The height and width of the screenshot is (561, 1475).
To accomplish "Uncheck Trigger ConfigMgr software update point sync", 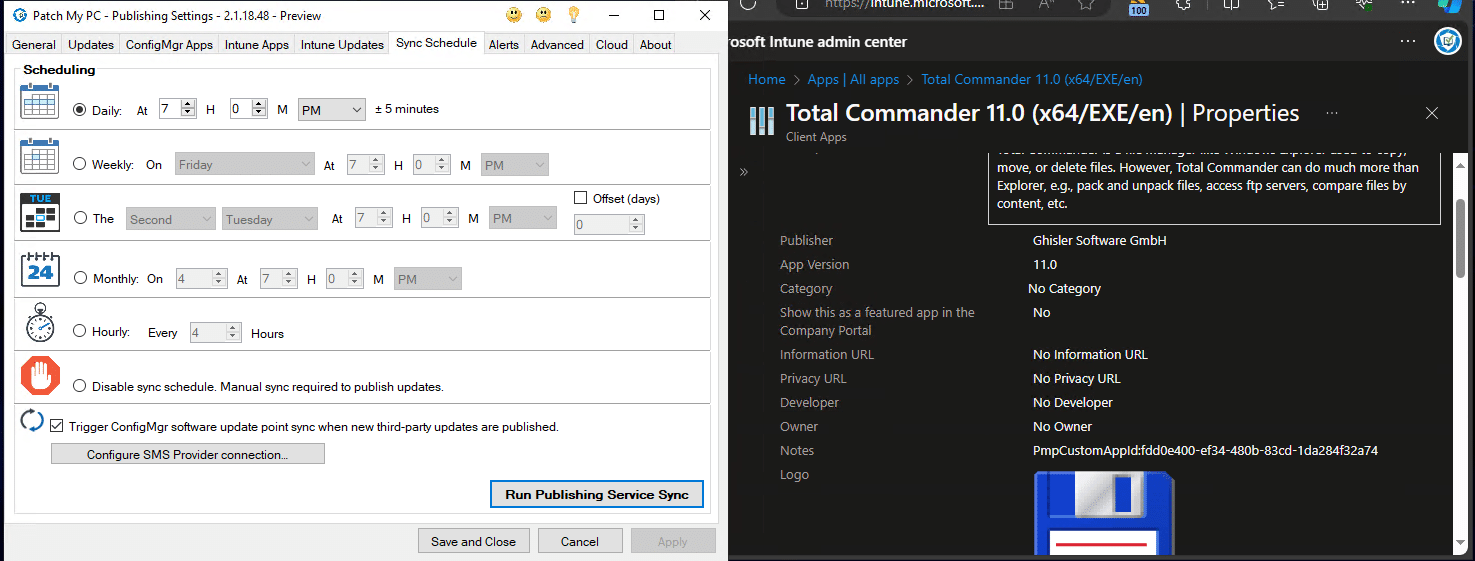I will tap(57, 426).
